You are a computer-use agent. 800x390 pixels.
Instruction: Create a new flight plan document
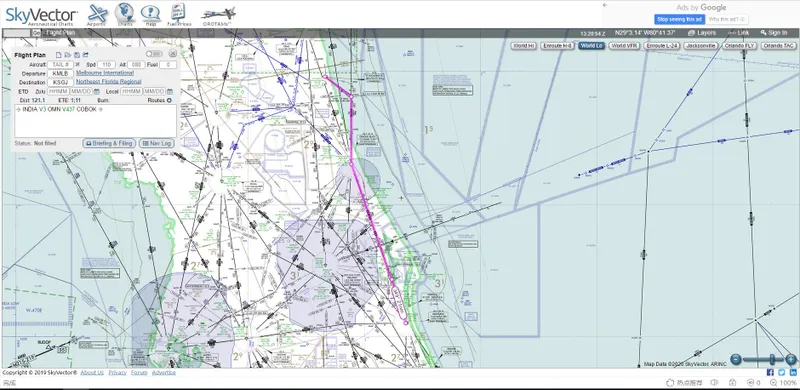[59, 55]
